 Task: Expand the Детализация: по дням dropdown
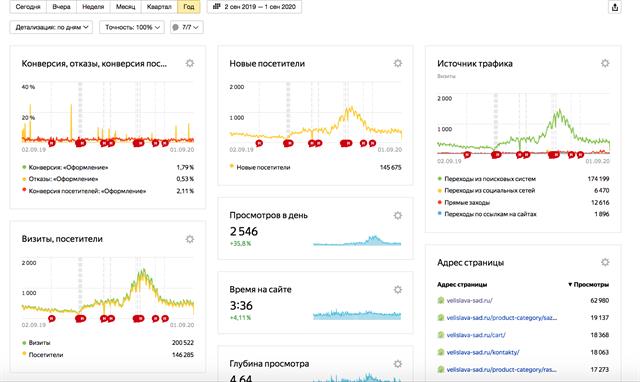coord(51,27)
